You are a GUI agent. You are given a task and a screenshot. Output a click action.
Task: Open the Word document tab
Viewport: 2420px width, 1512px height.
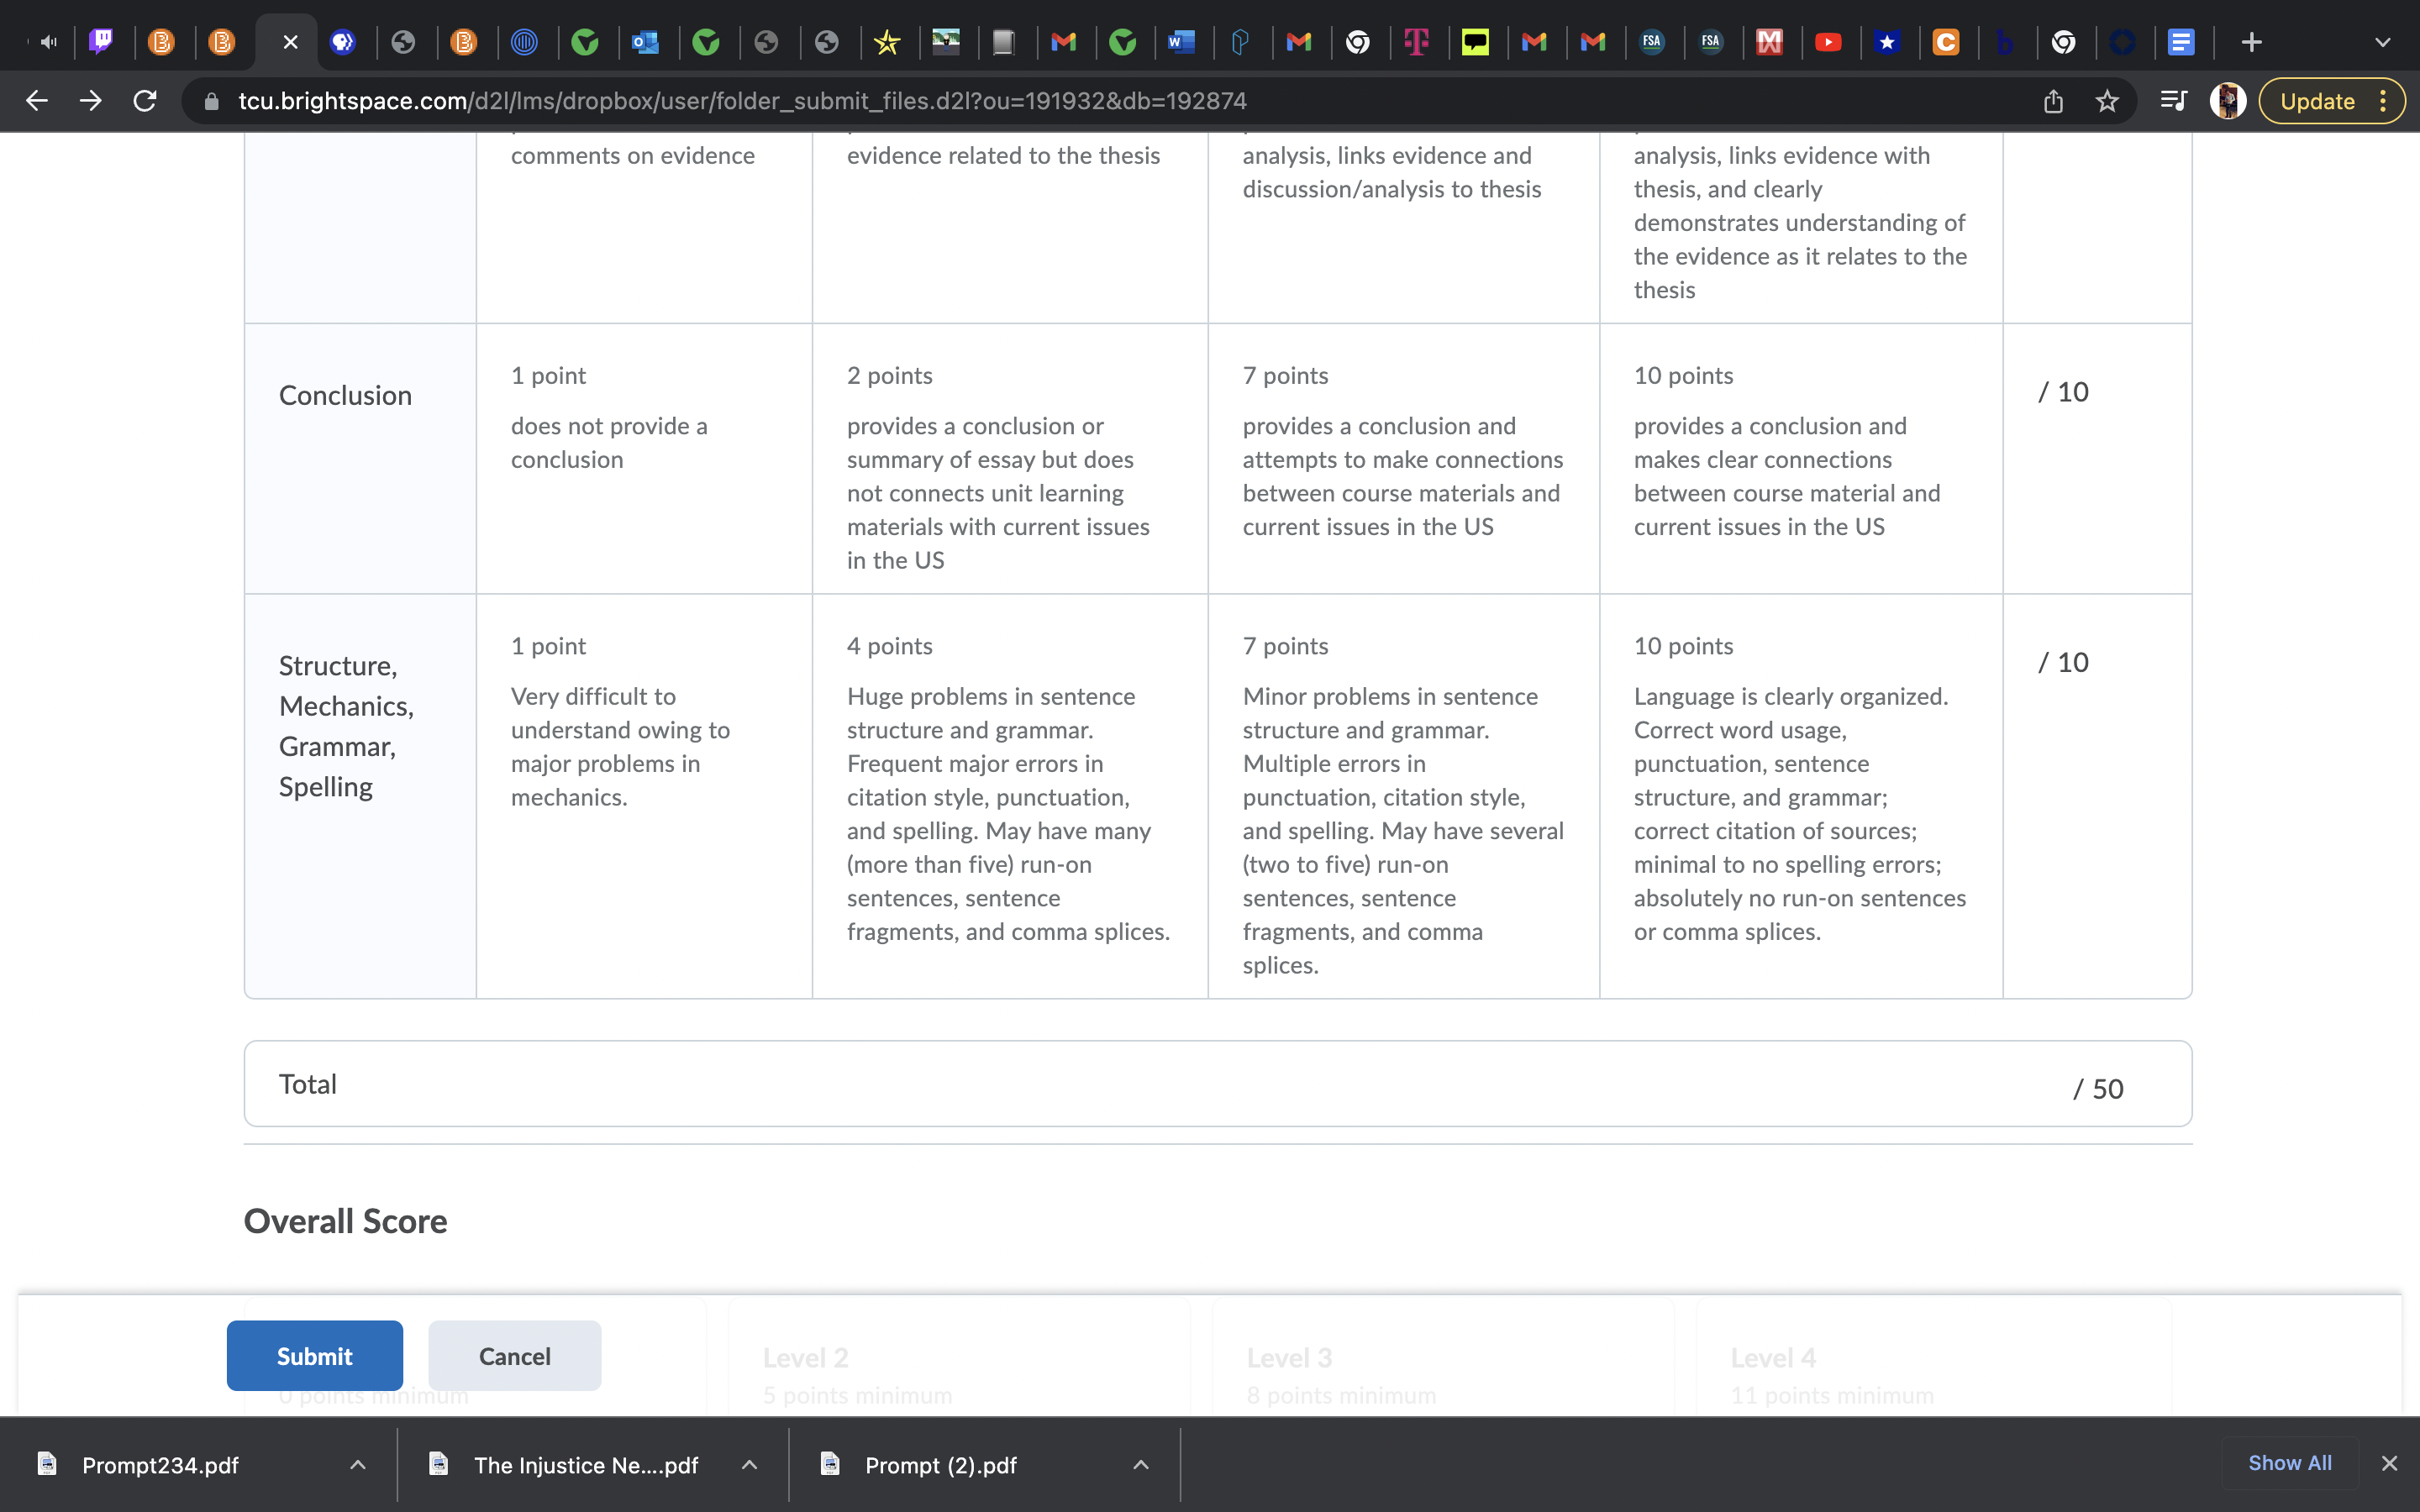click(x=1181, y=42)
